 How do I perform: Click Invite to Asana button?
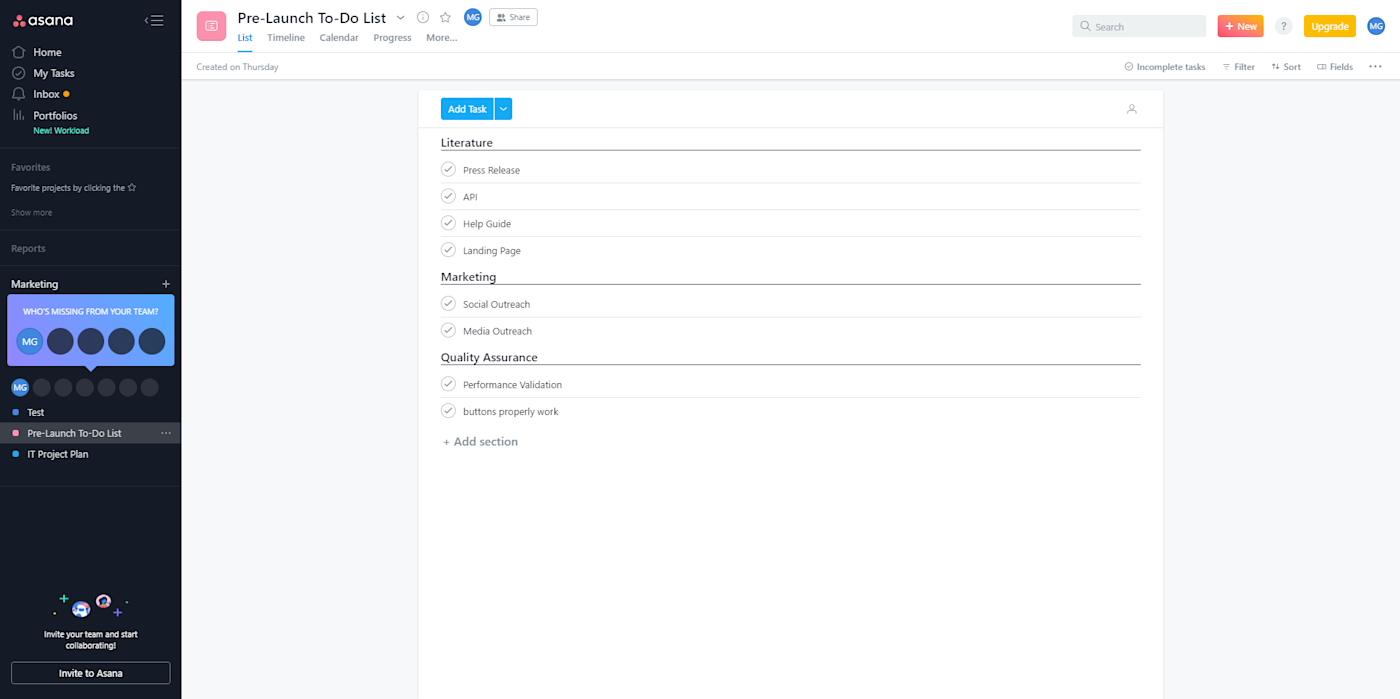91,673
